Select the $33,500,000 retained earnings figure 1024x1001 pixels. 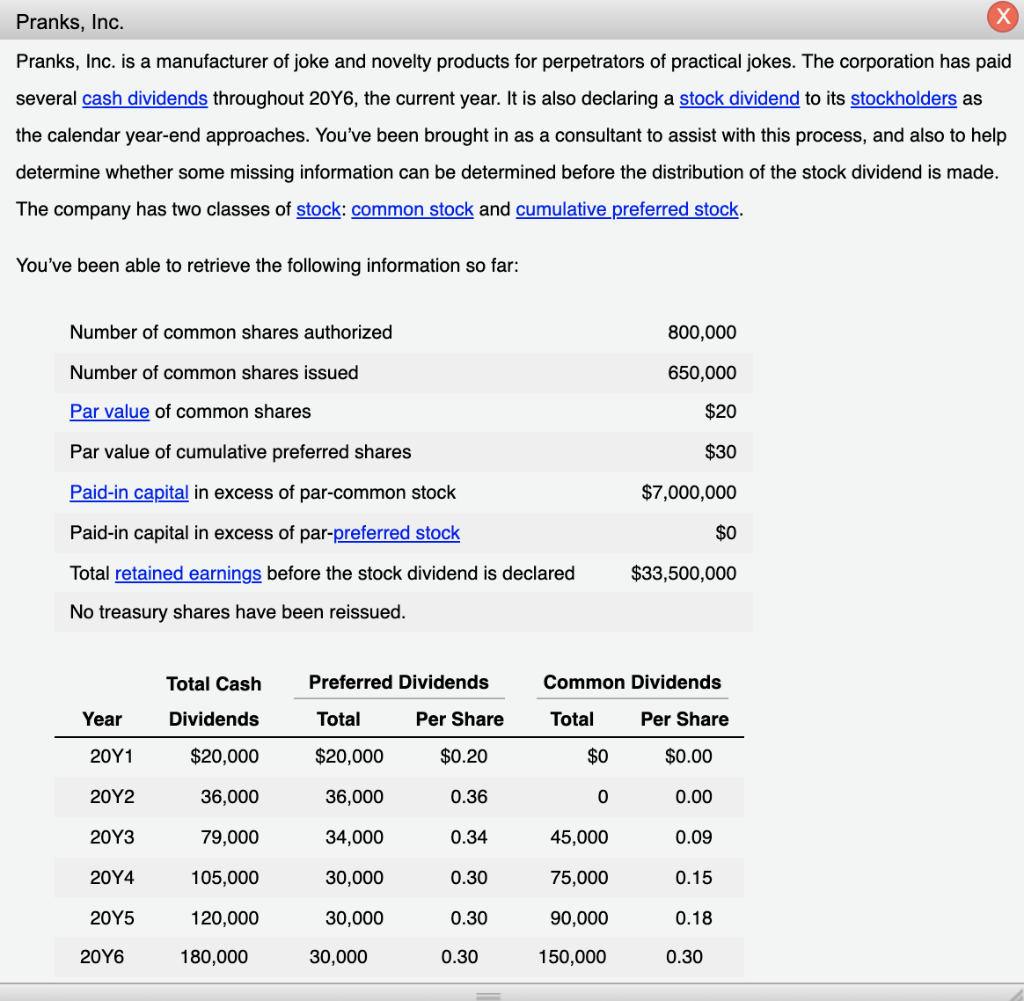(684, 573)
